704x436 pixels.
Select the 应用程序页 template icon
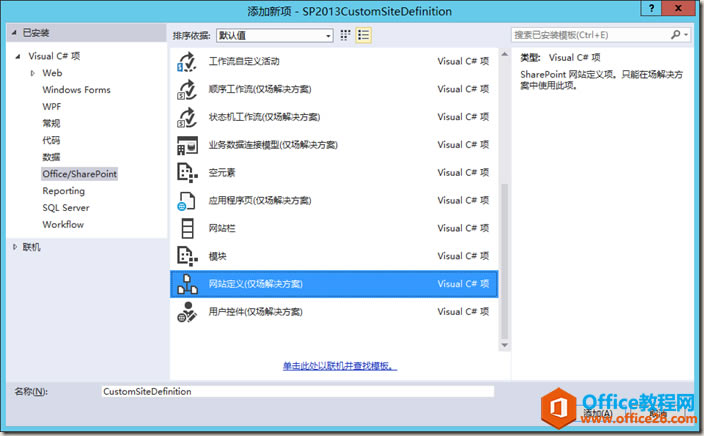(187, 201)
